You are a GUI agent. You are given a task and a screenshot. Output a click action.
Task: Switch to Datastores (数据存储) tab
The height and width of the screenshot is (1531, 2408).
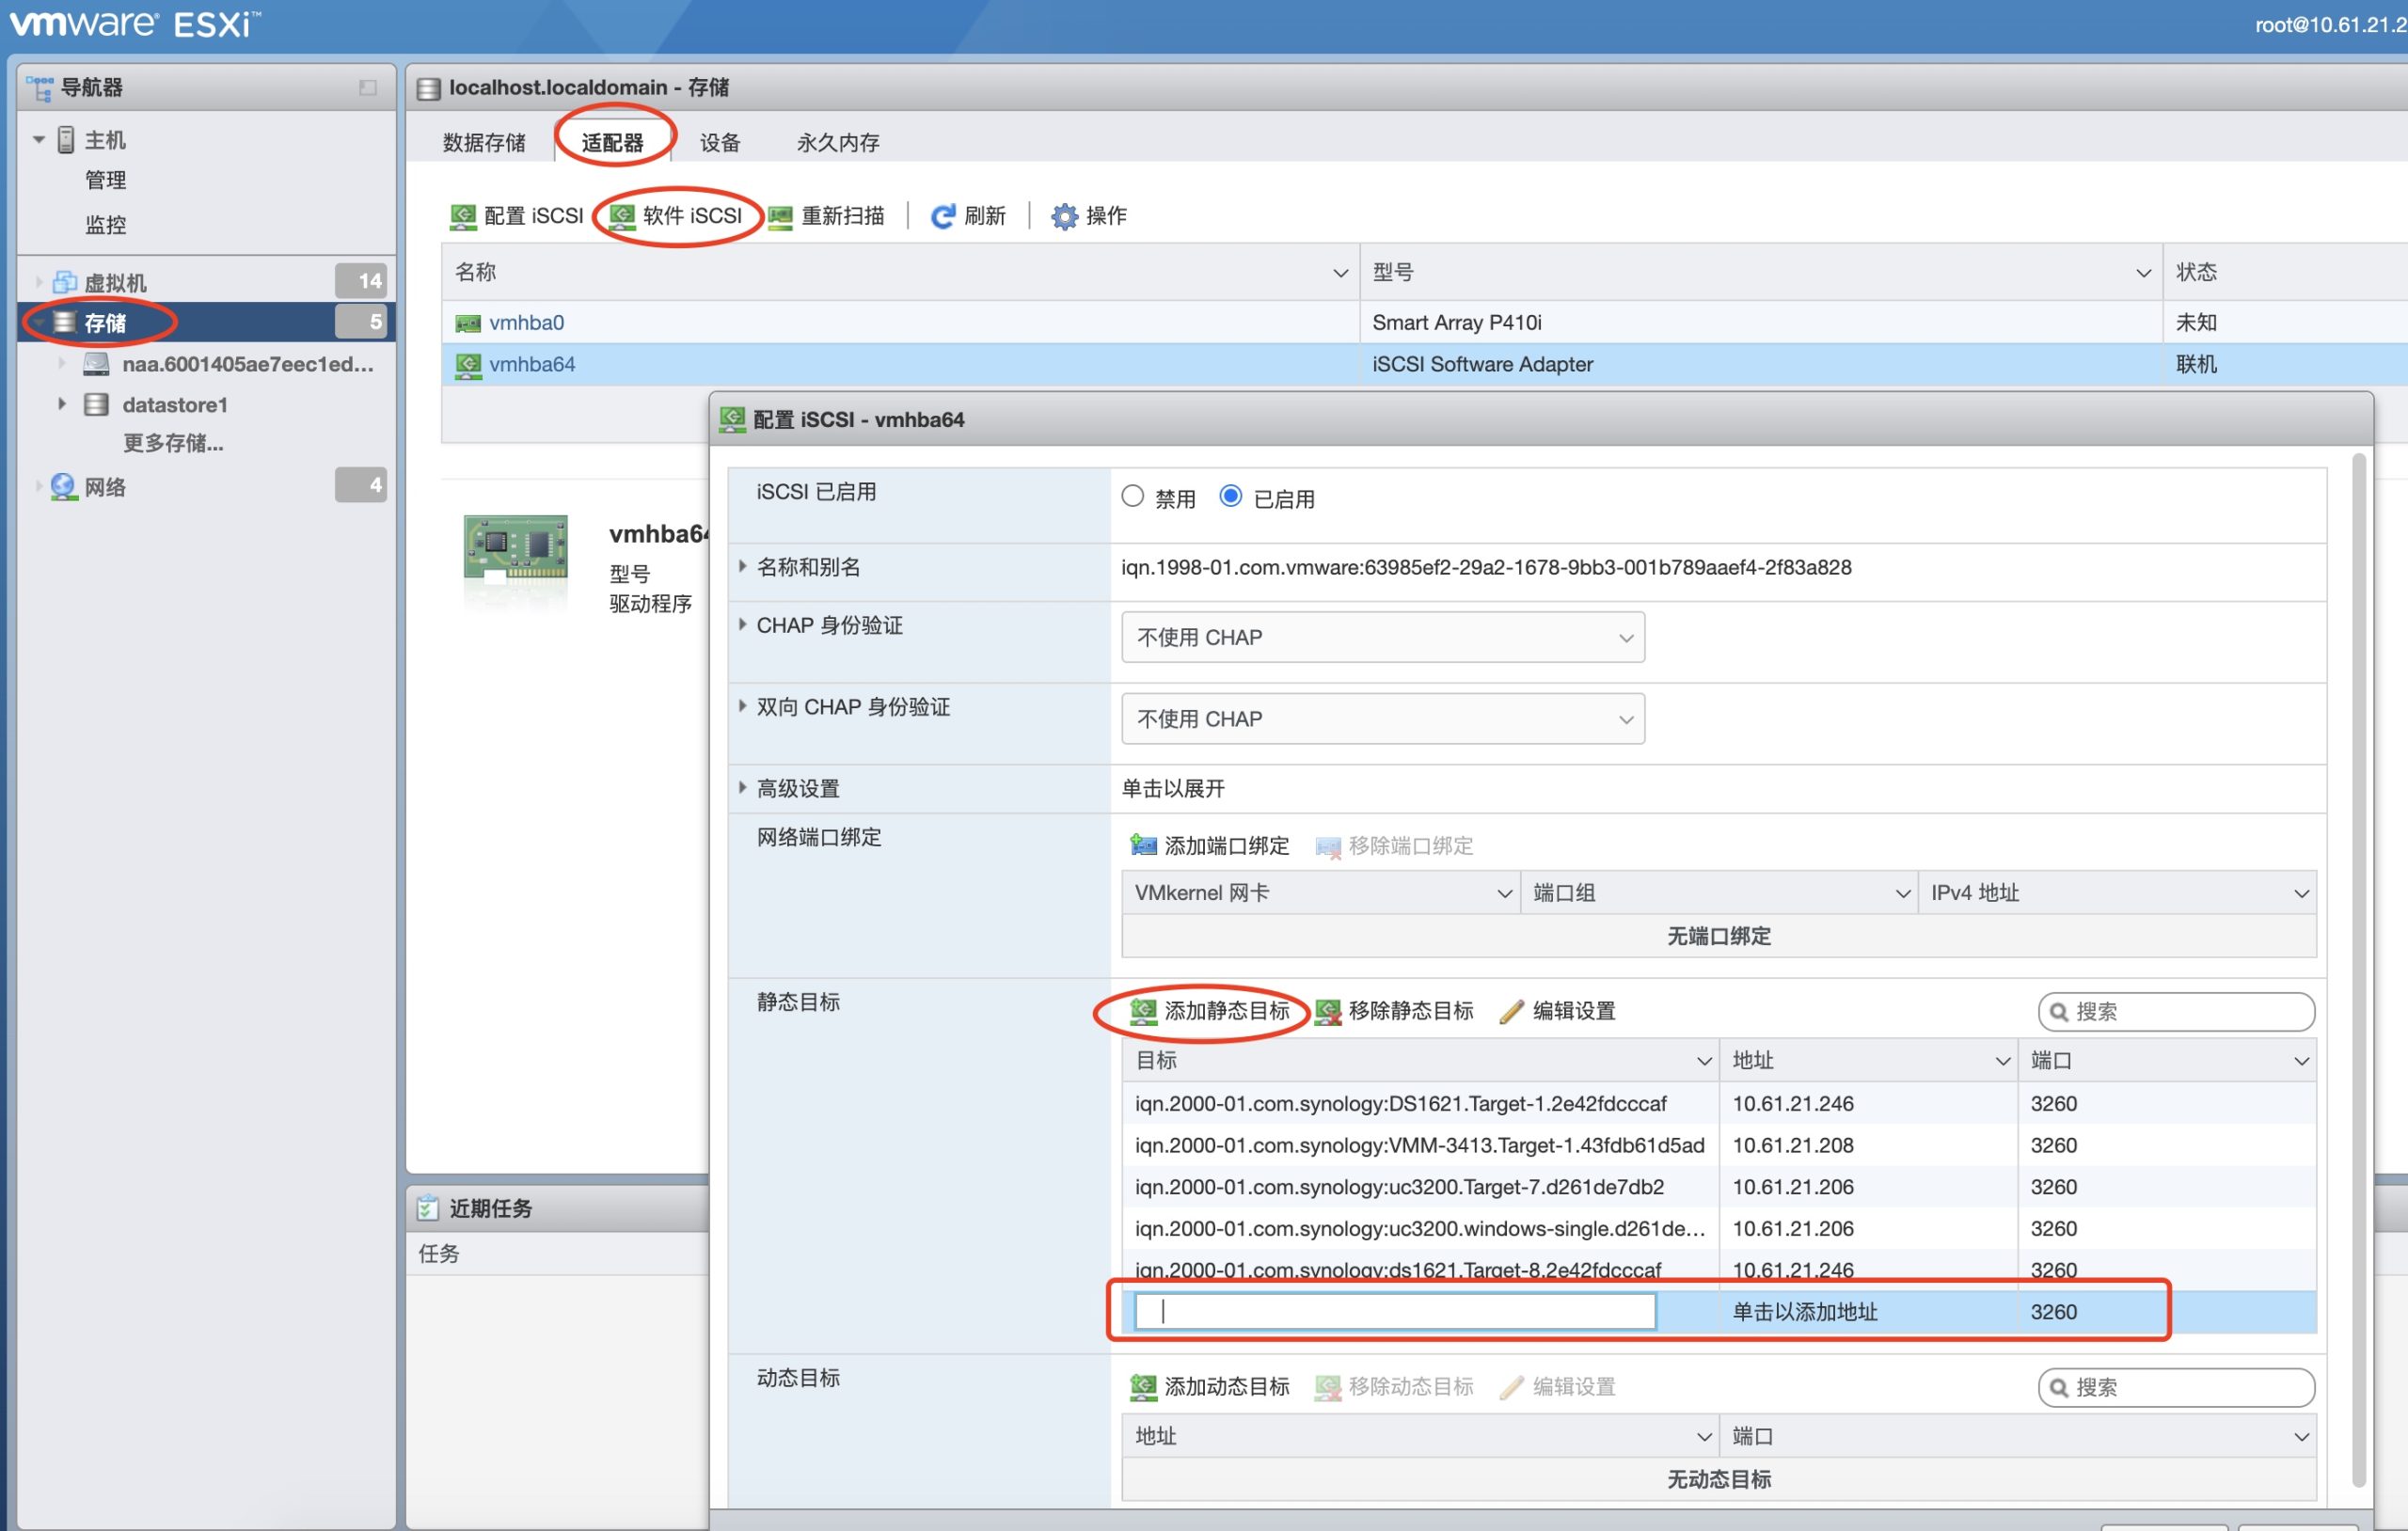(x=484, y=143)
